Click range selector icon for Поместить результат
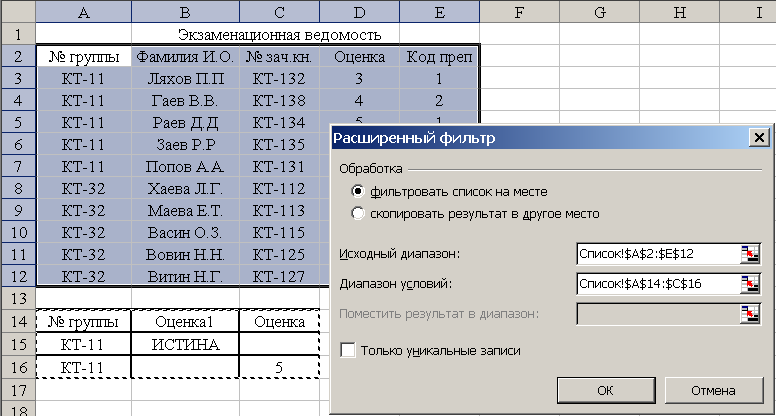This screenshot has height=416, width=776. (x=750, y=314)
